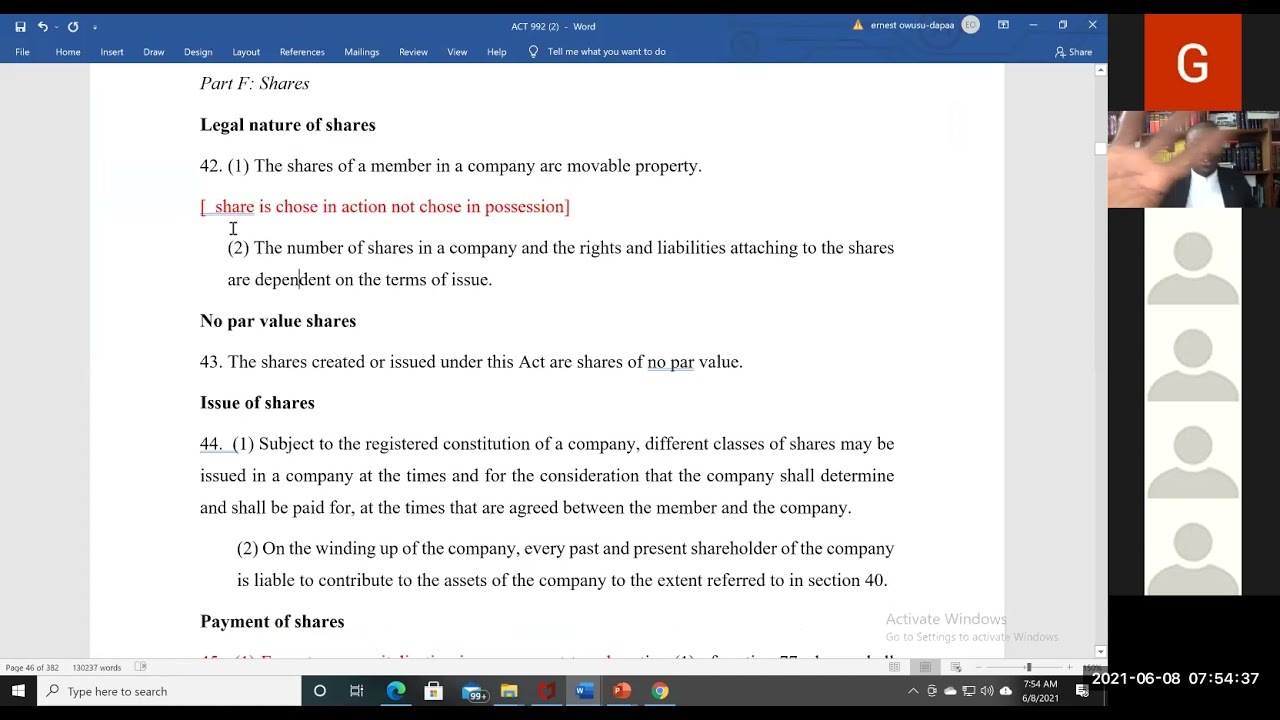Zoom in with the plus button
This screenshot has height=720, width=1280.
(1069, 667)
